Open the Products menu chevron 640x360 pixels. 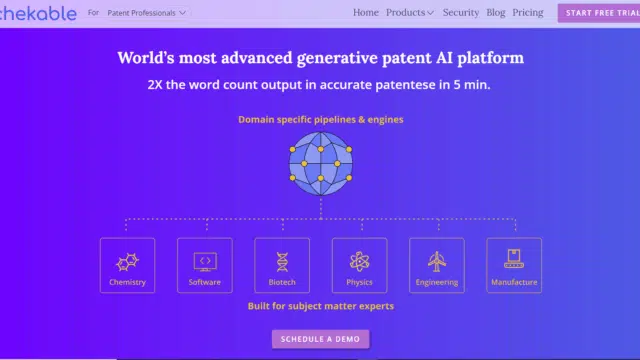[x=430, y=13]
